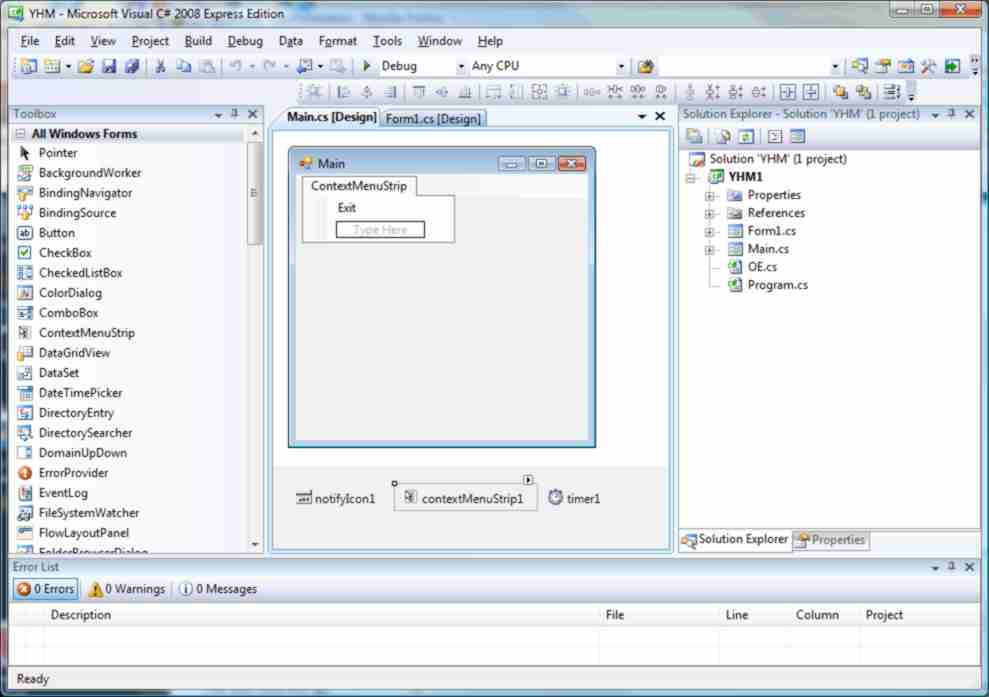Click the File column header in Error List
989x697 pixels.
615,615
